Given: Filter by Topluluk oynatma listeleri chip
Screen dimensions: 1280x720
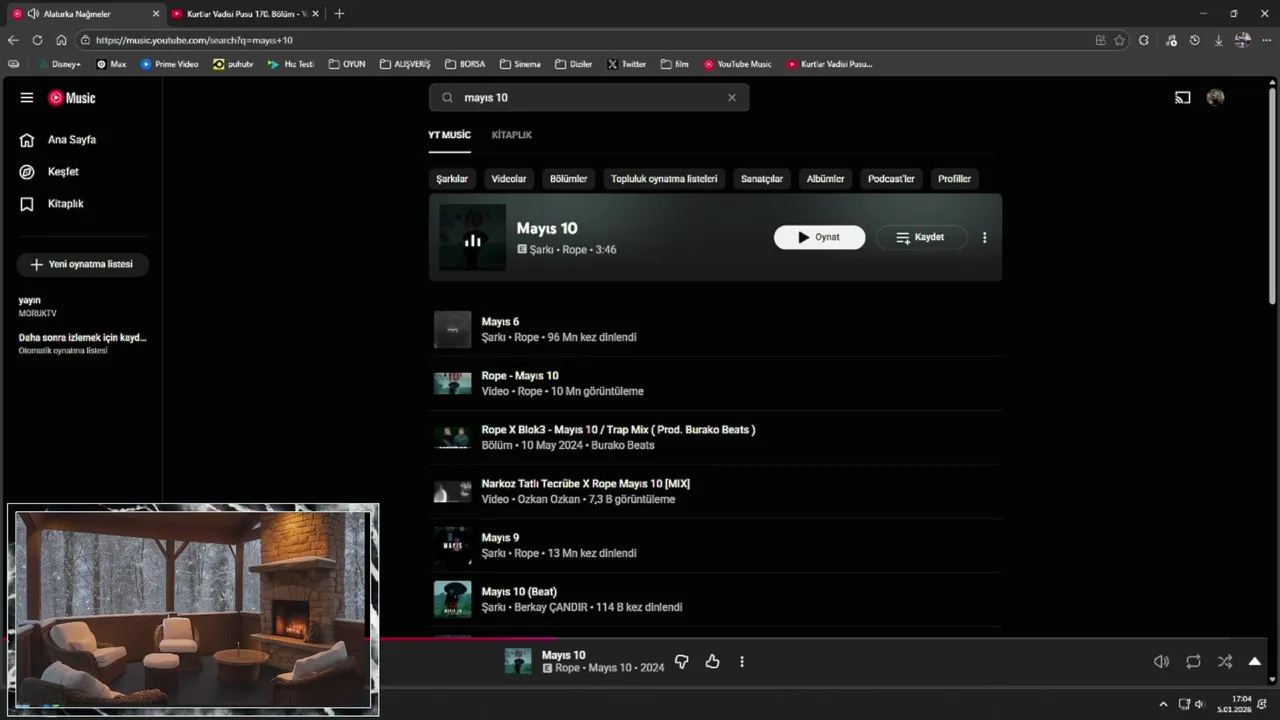Looking at the screenshot, I should tap(664, 179).
